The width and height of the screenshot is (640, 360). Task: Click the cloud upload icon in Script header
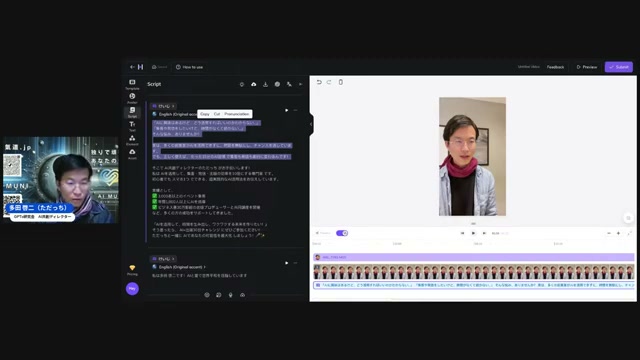click(x=253, y=84)
